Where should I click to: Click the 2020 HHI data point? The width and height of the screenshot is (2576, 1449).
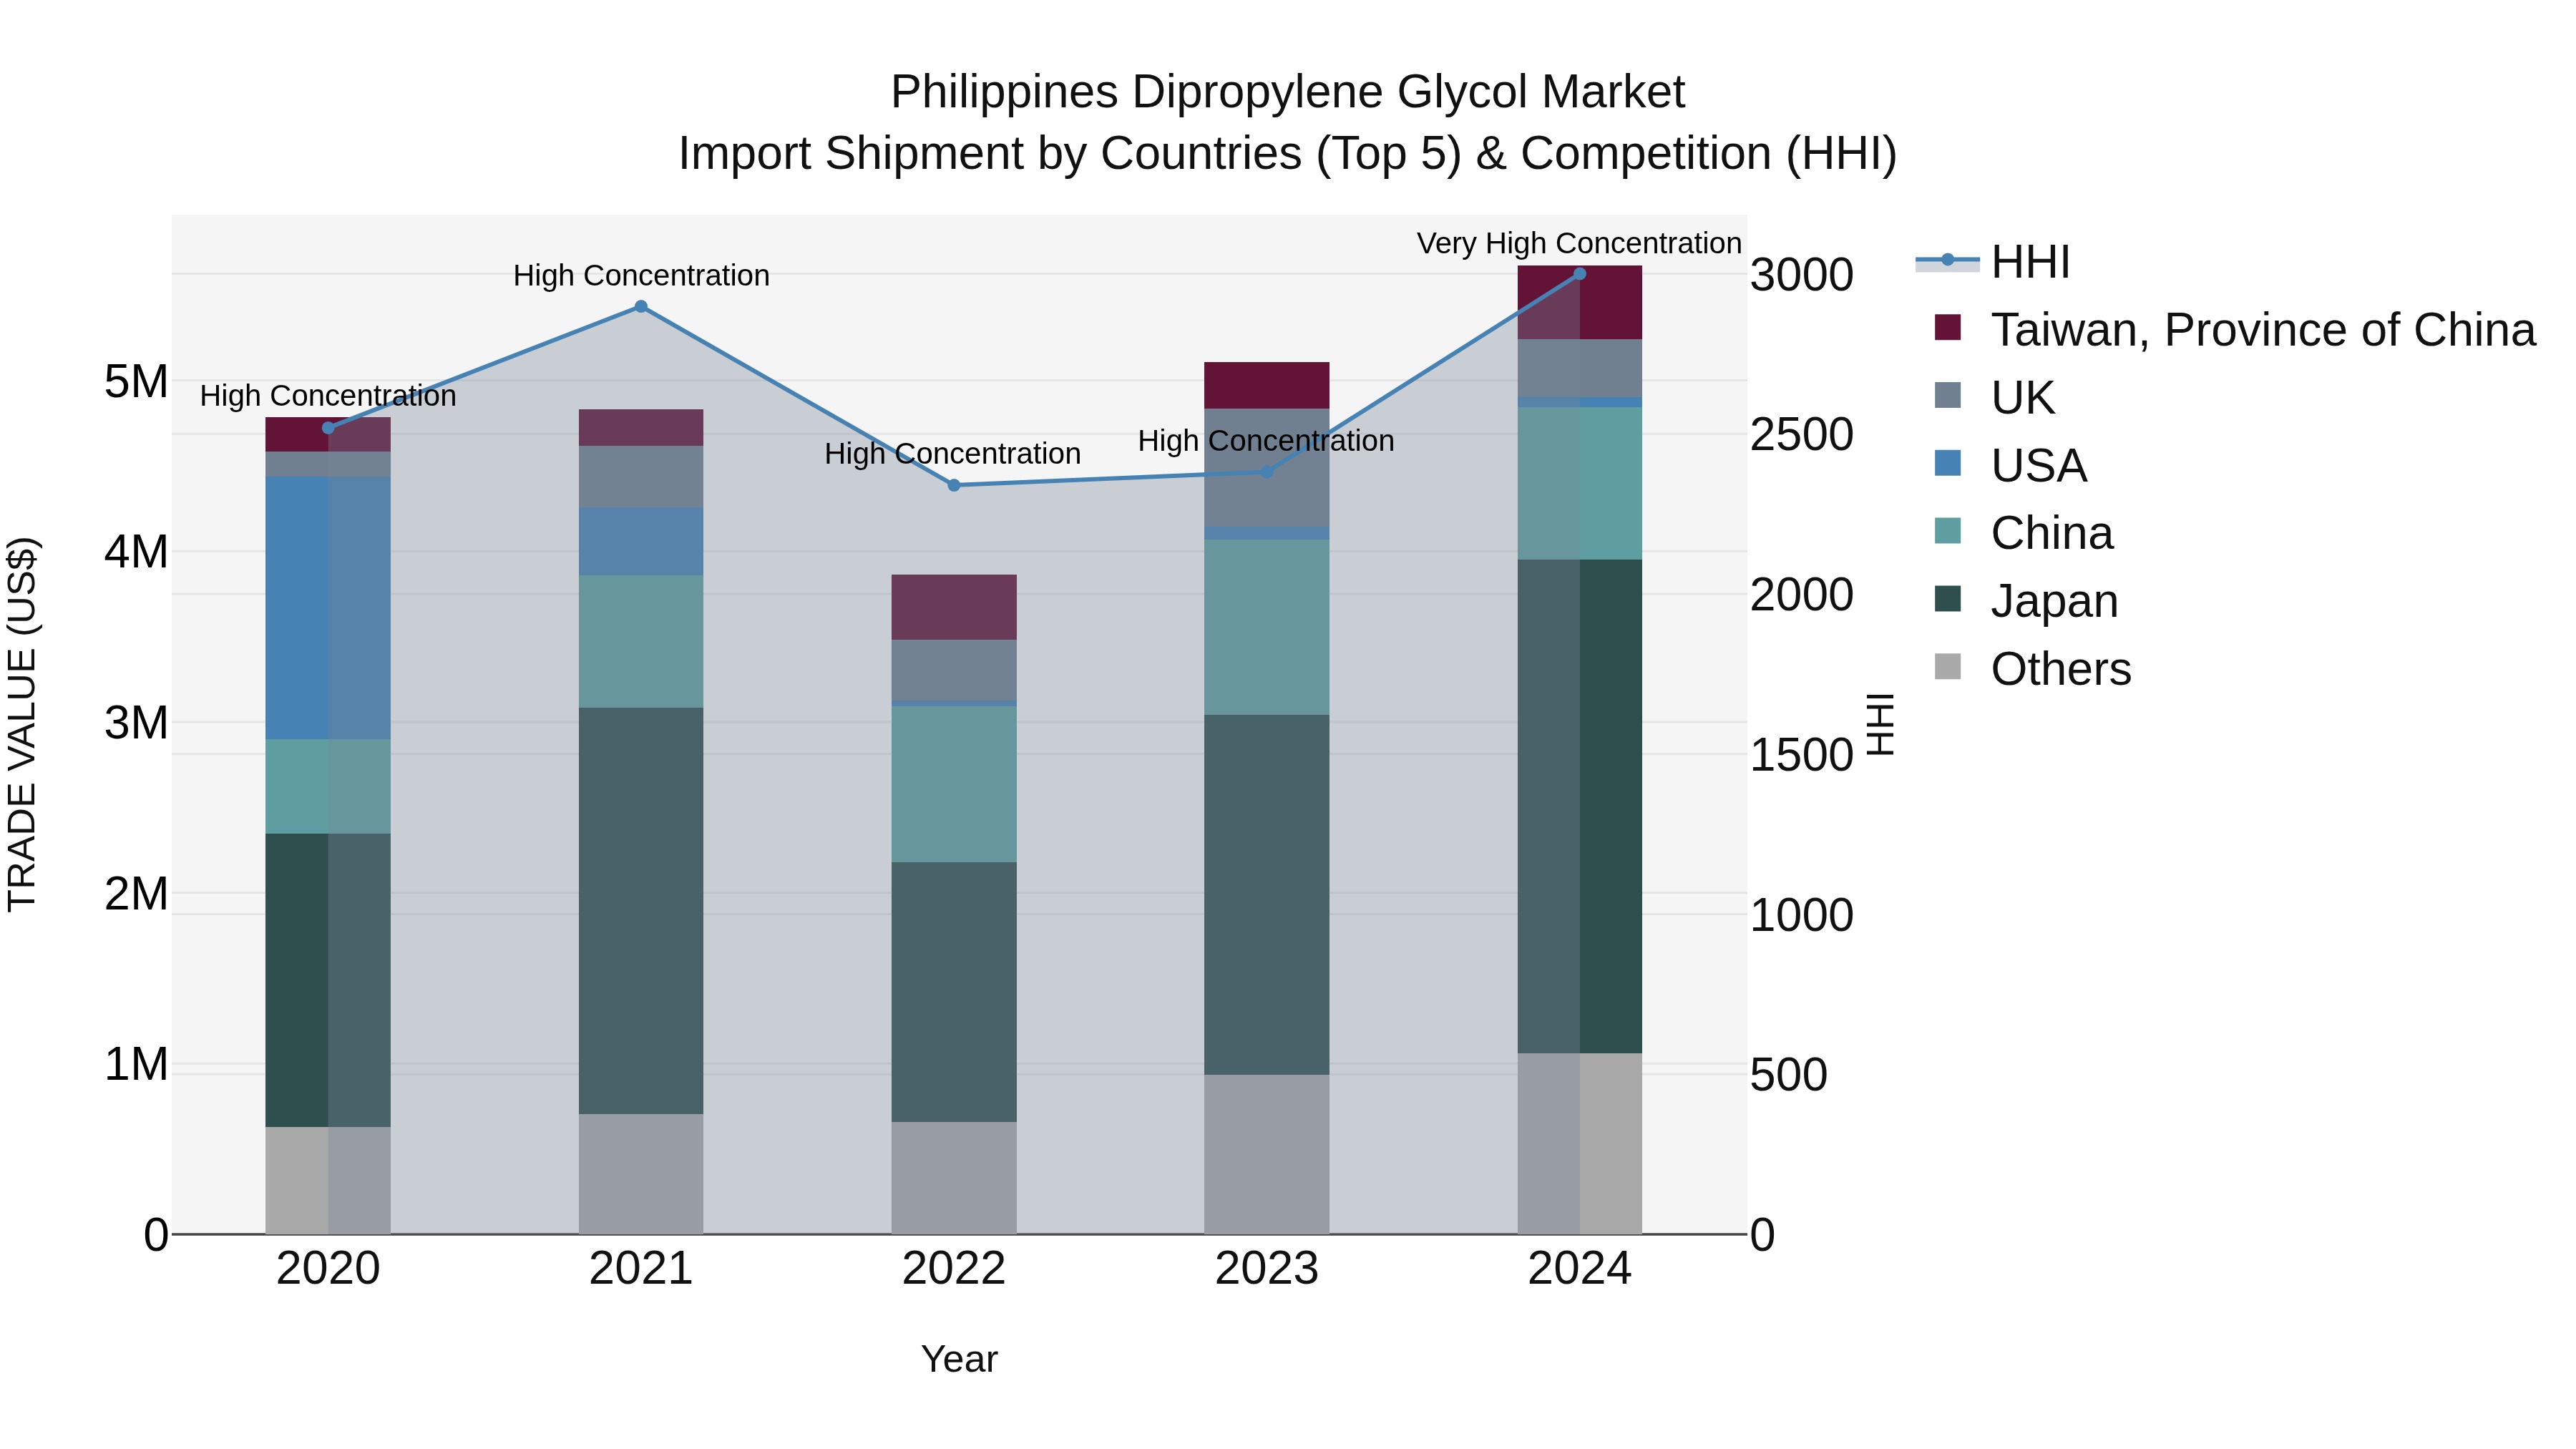coord(328,428)
